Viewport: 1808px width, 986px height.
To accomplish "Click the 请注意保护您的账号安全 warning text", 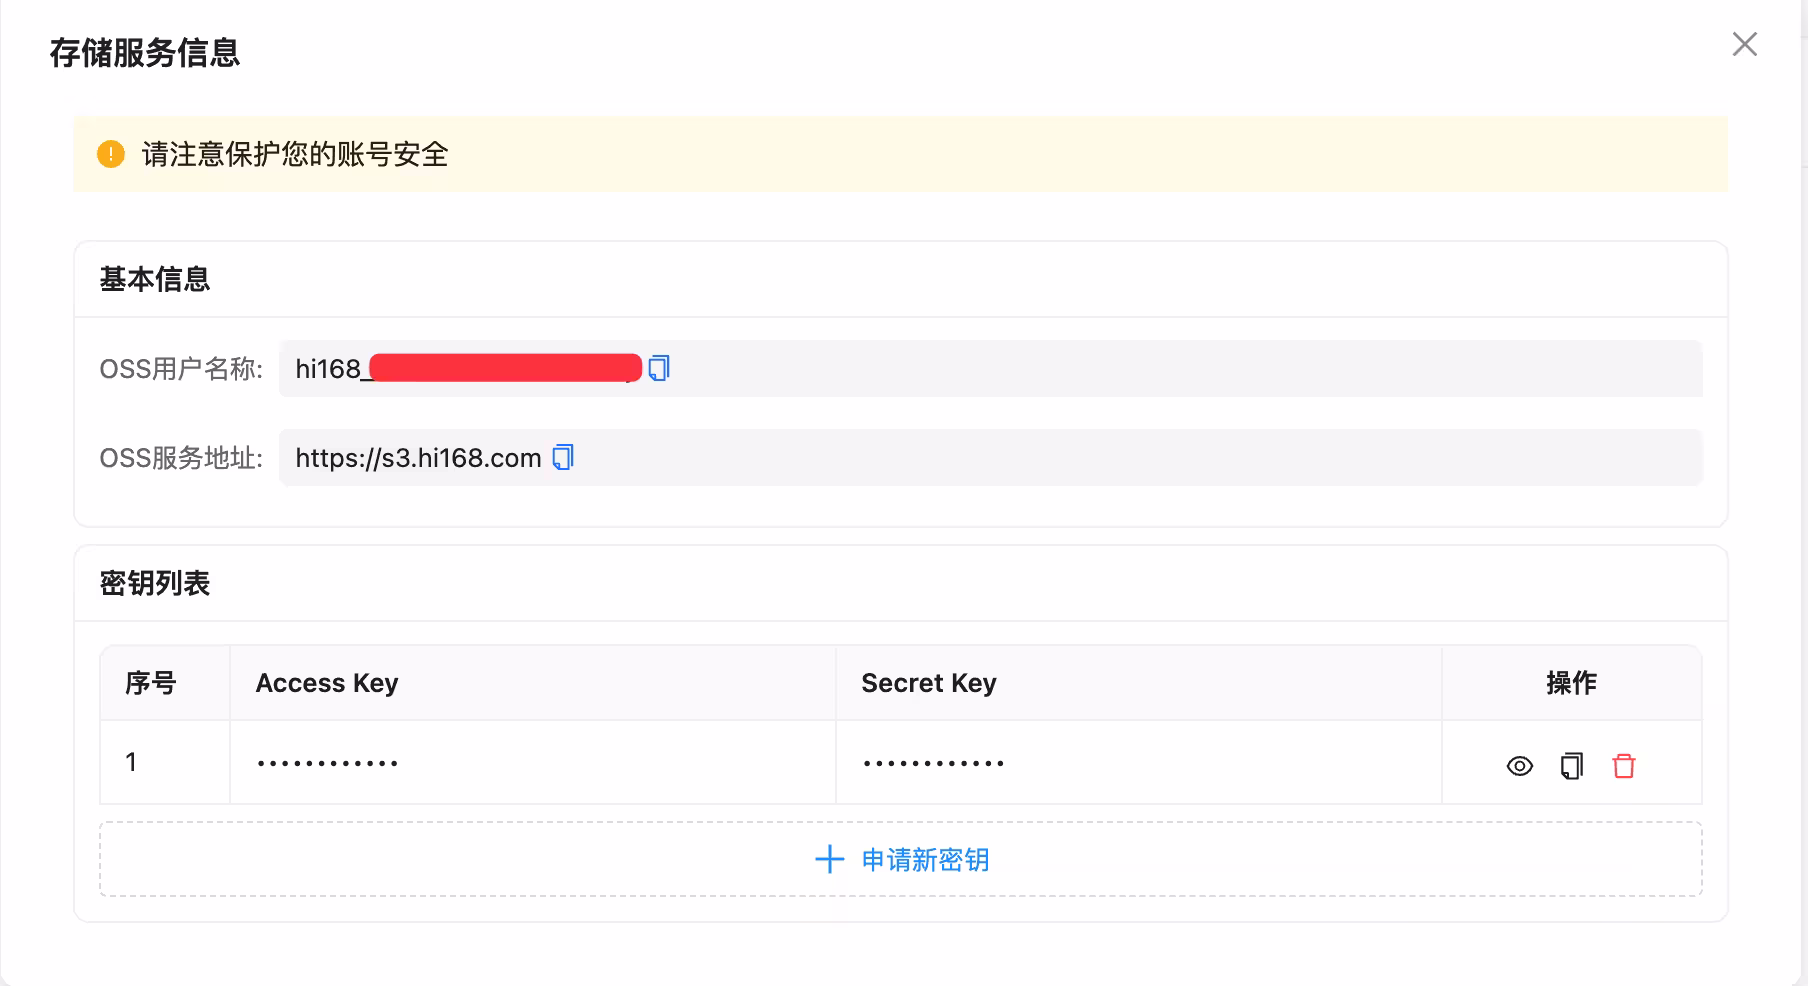I will click(295, 154).
